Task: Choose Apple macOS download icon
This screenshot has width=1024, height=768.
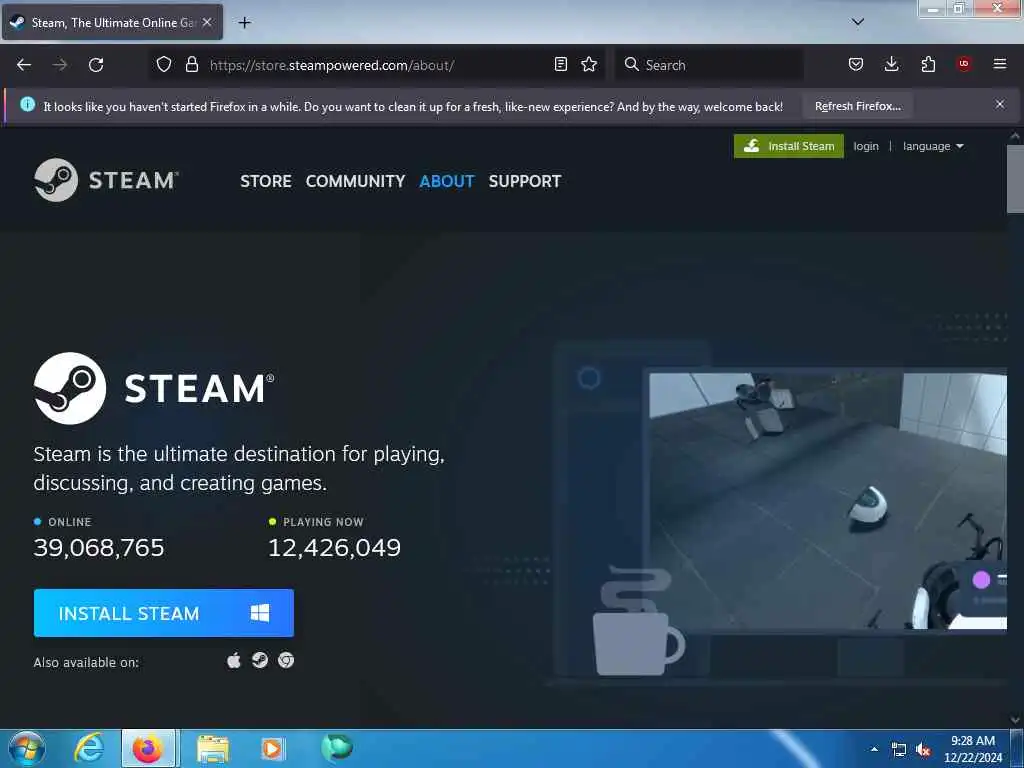Action: (234, 661)
